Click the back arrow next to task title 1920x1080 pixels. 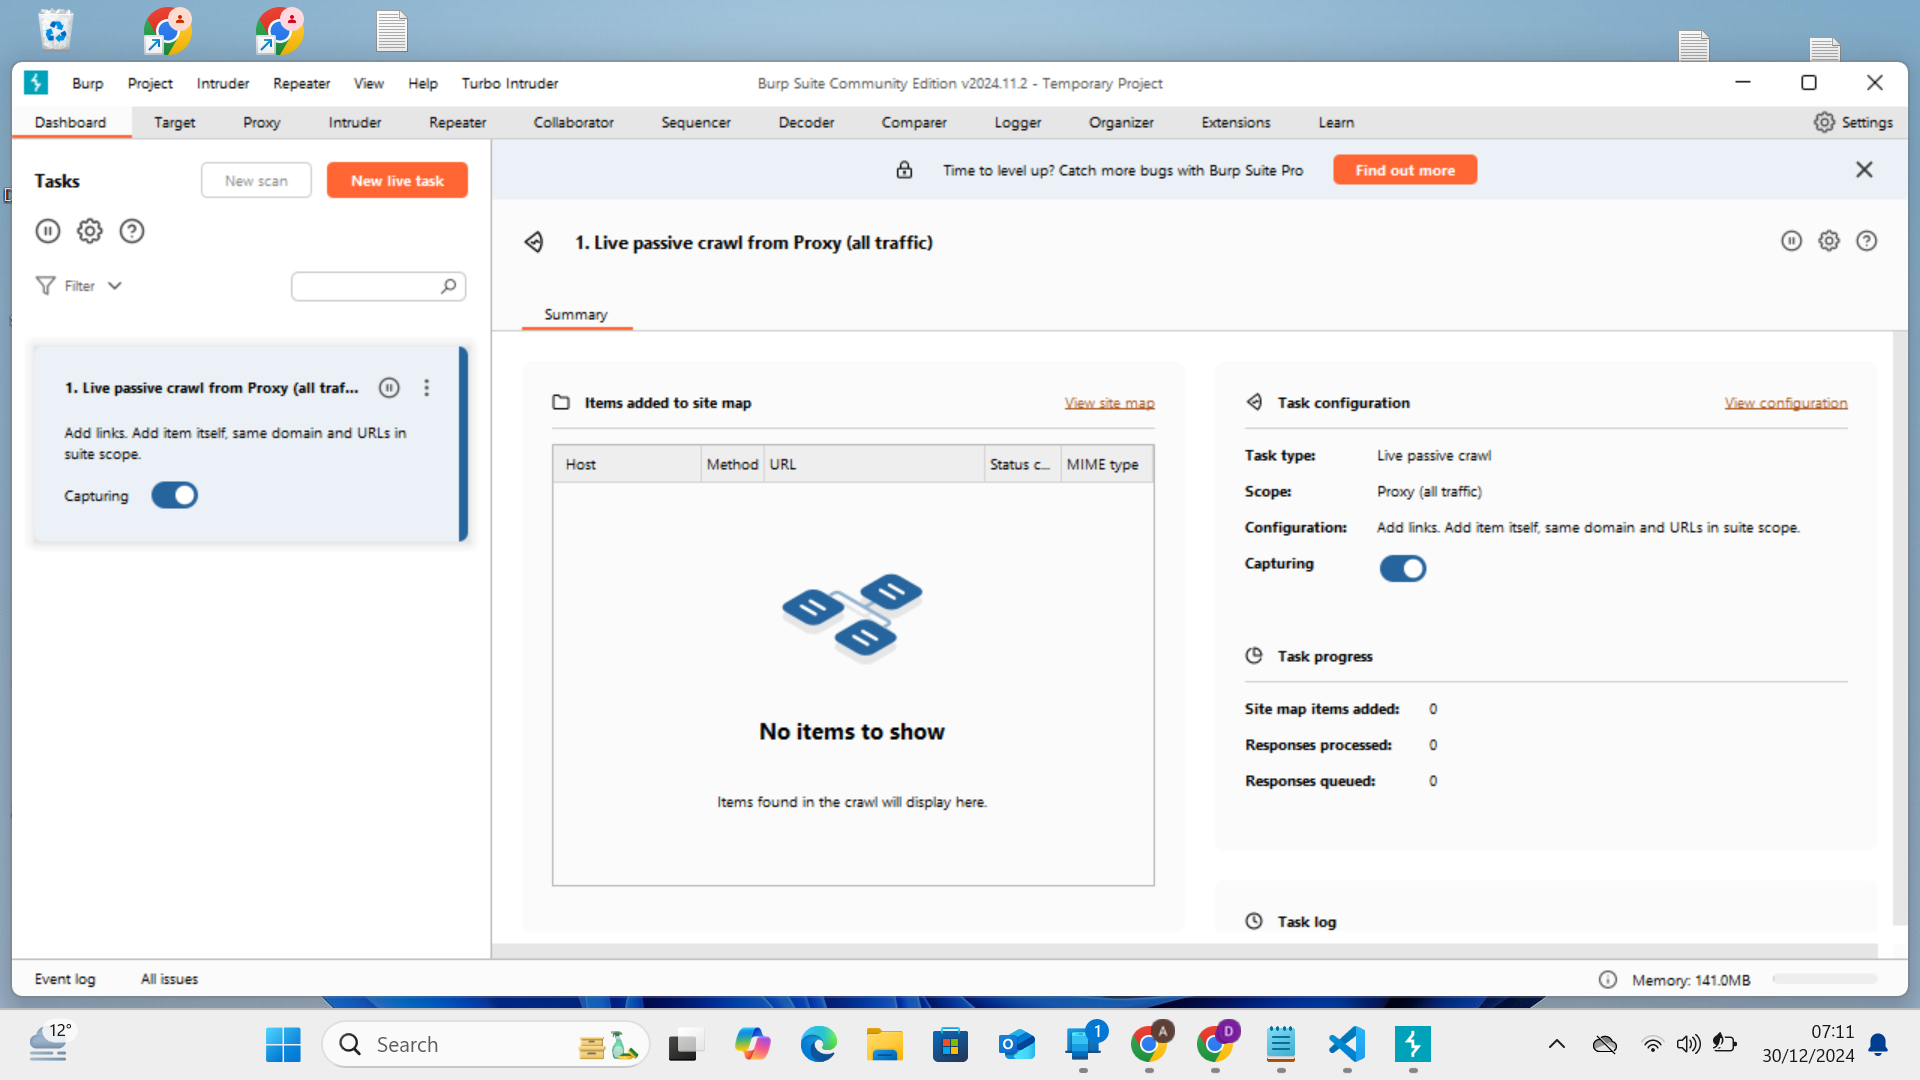pyautogui.click(x=534, y=241)
